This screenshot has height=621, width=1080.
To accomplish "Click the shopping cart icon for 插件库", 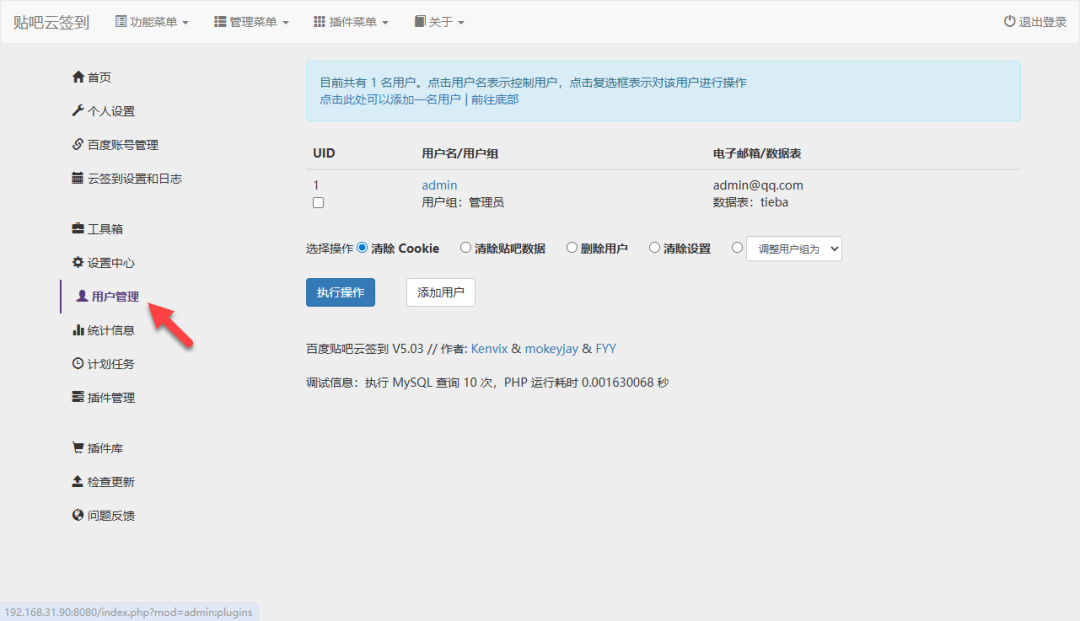I will 78,448.
